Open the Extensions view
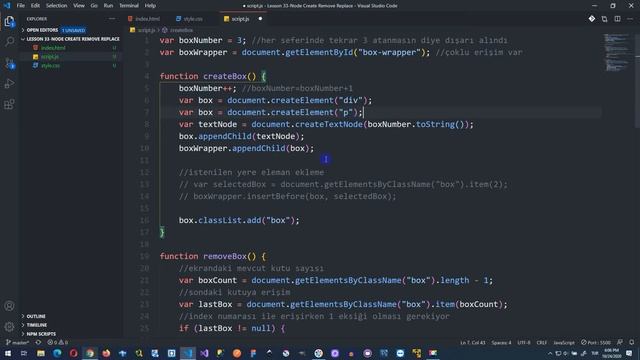This screenshot has height=360, width=640. (x=9, y=104)
